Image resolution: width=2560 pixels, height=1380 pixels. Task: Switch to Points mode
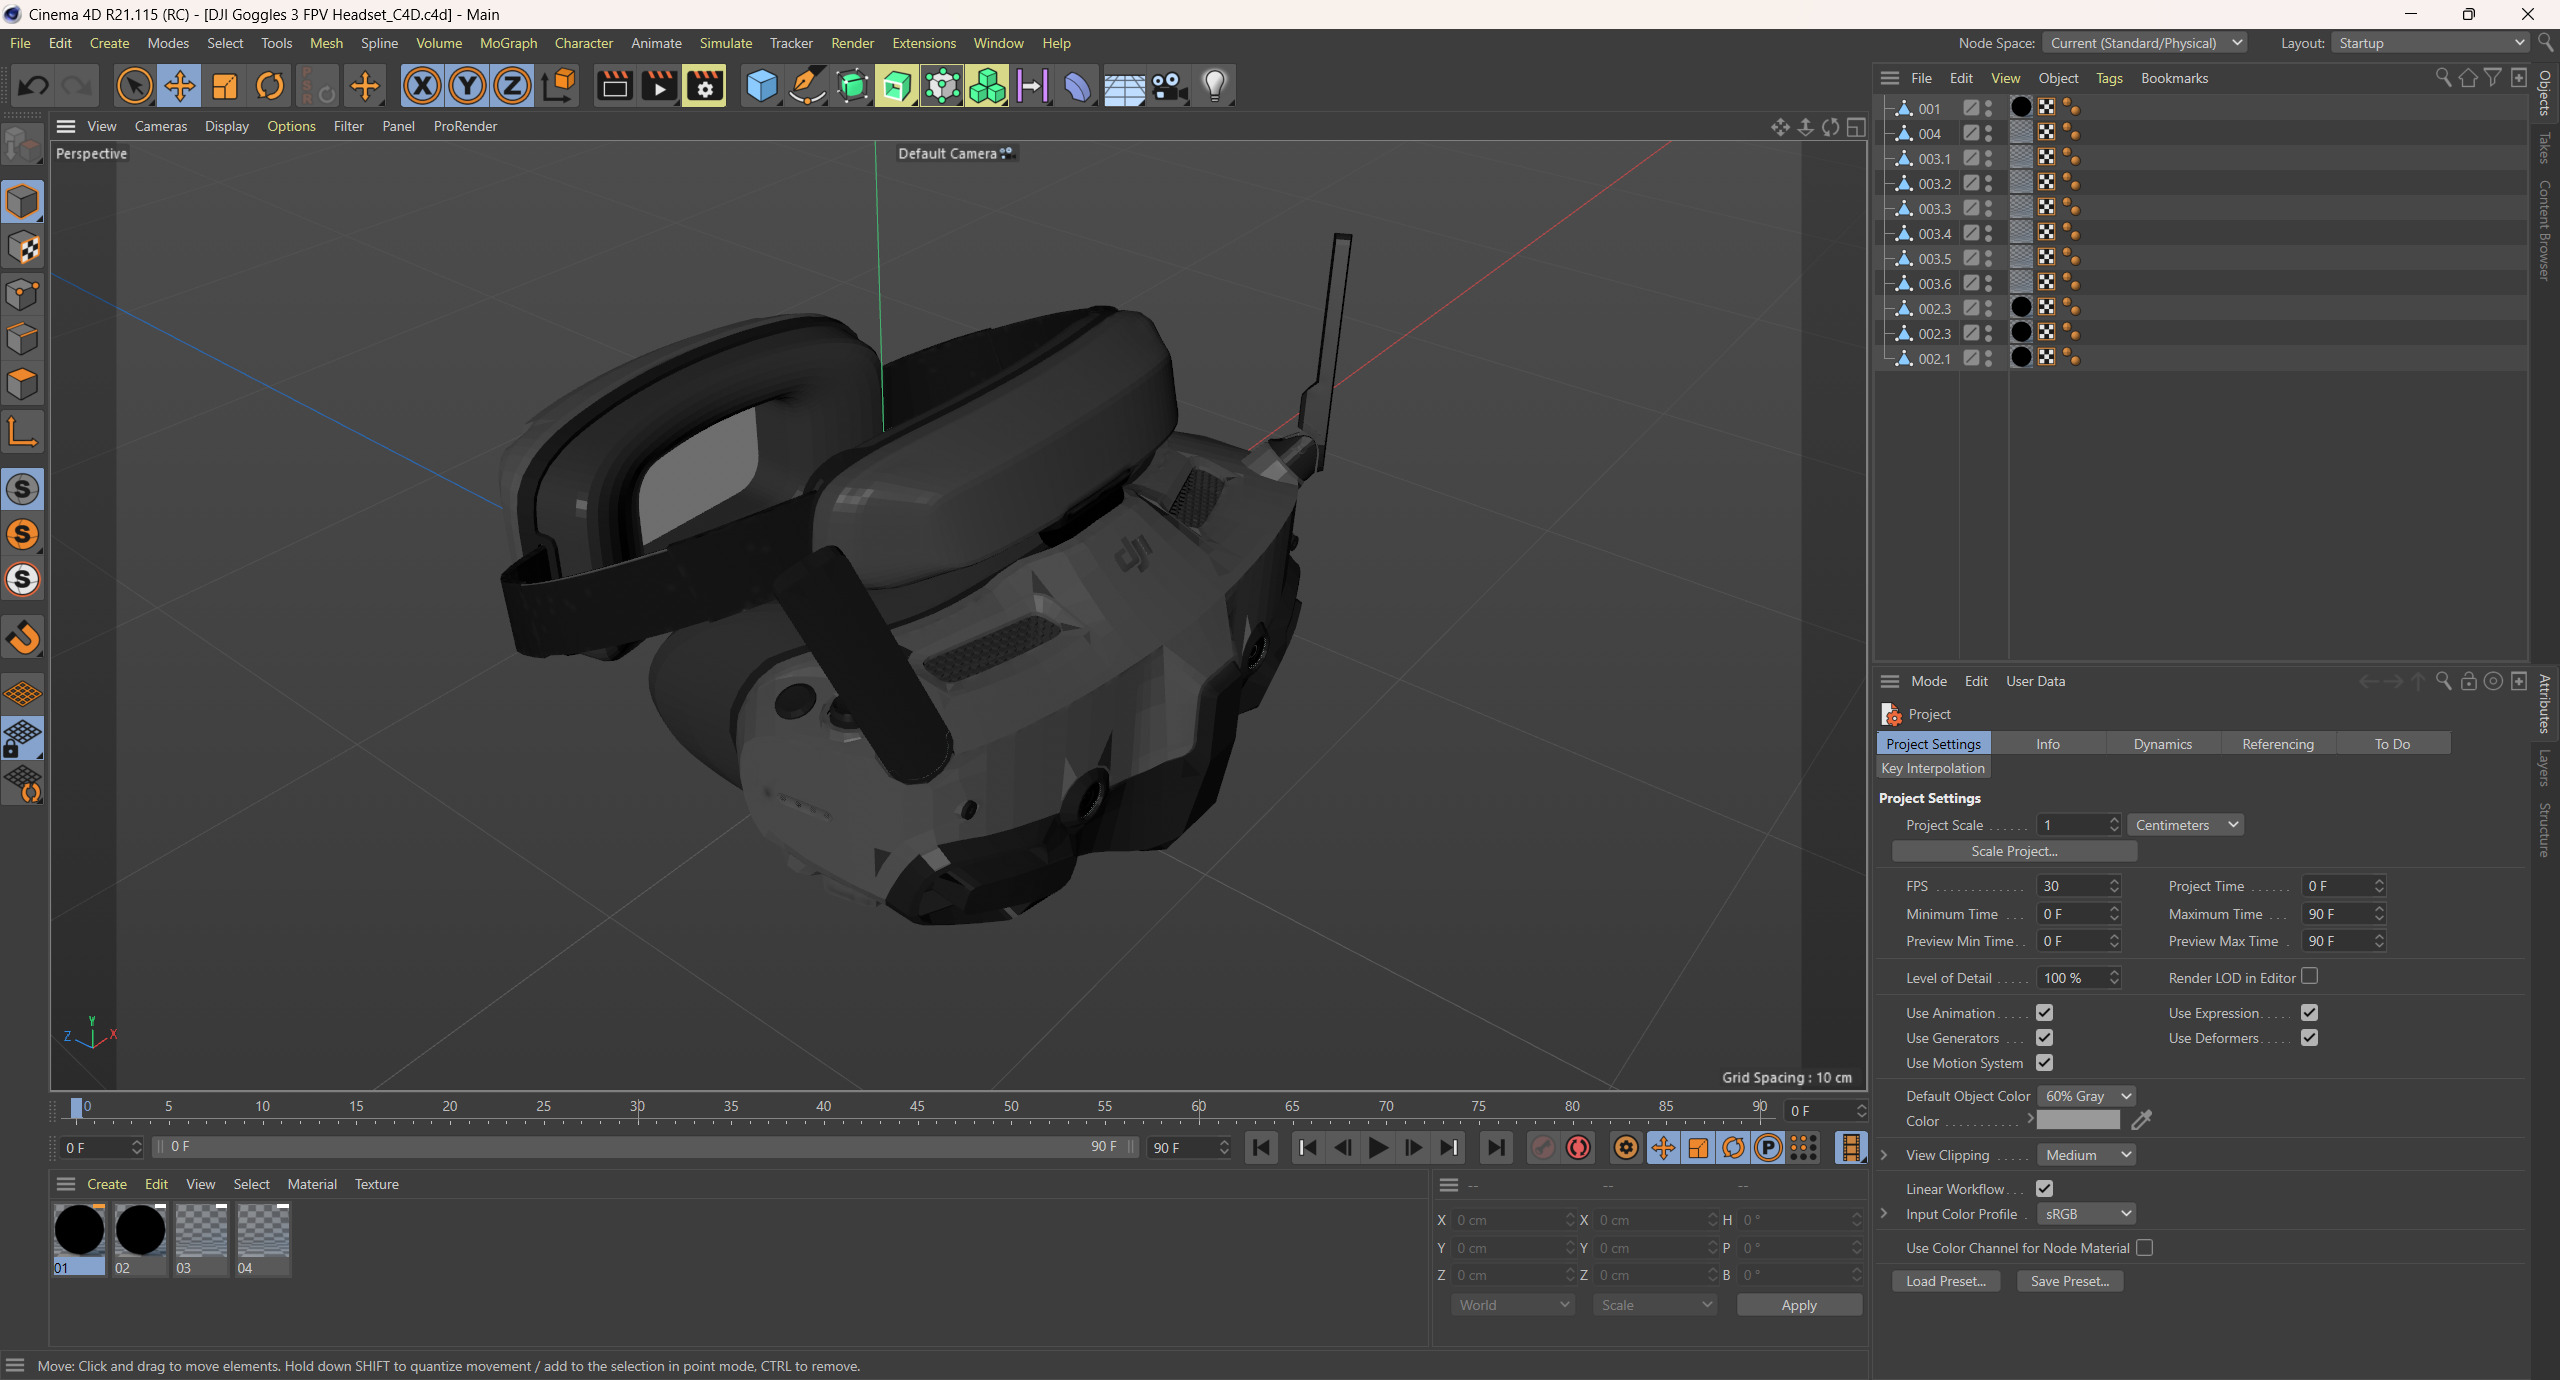[23, 294]
